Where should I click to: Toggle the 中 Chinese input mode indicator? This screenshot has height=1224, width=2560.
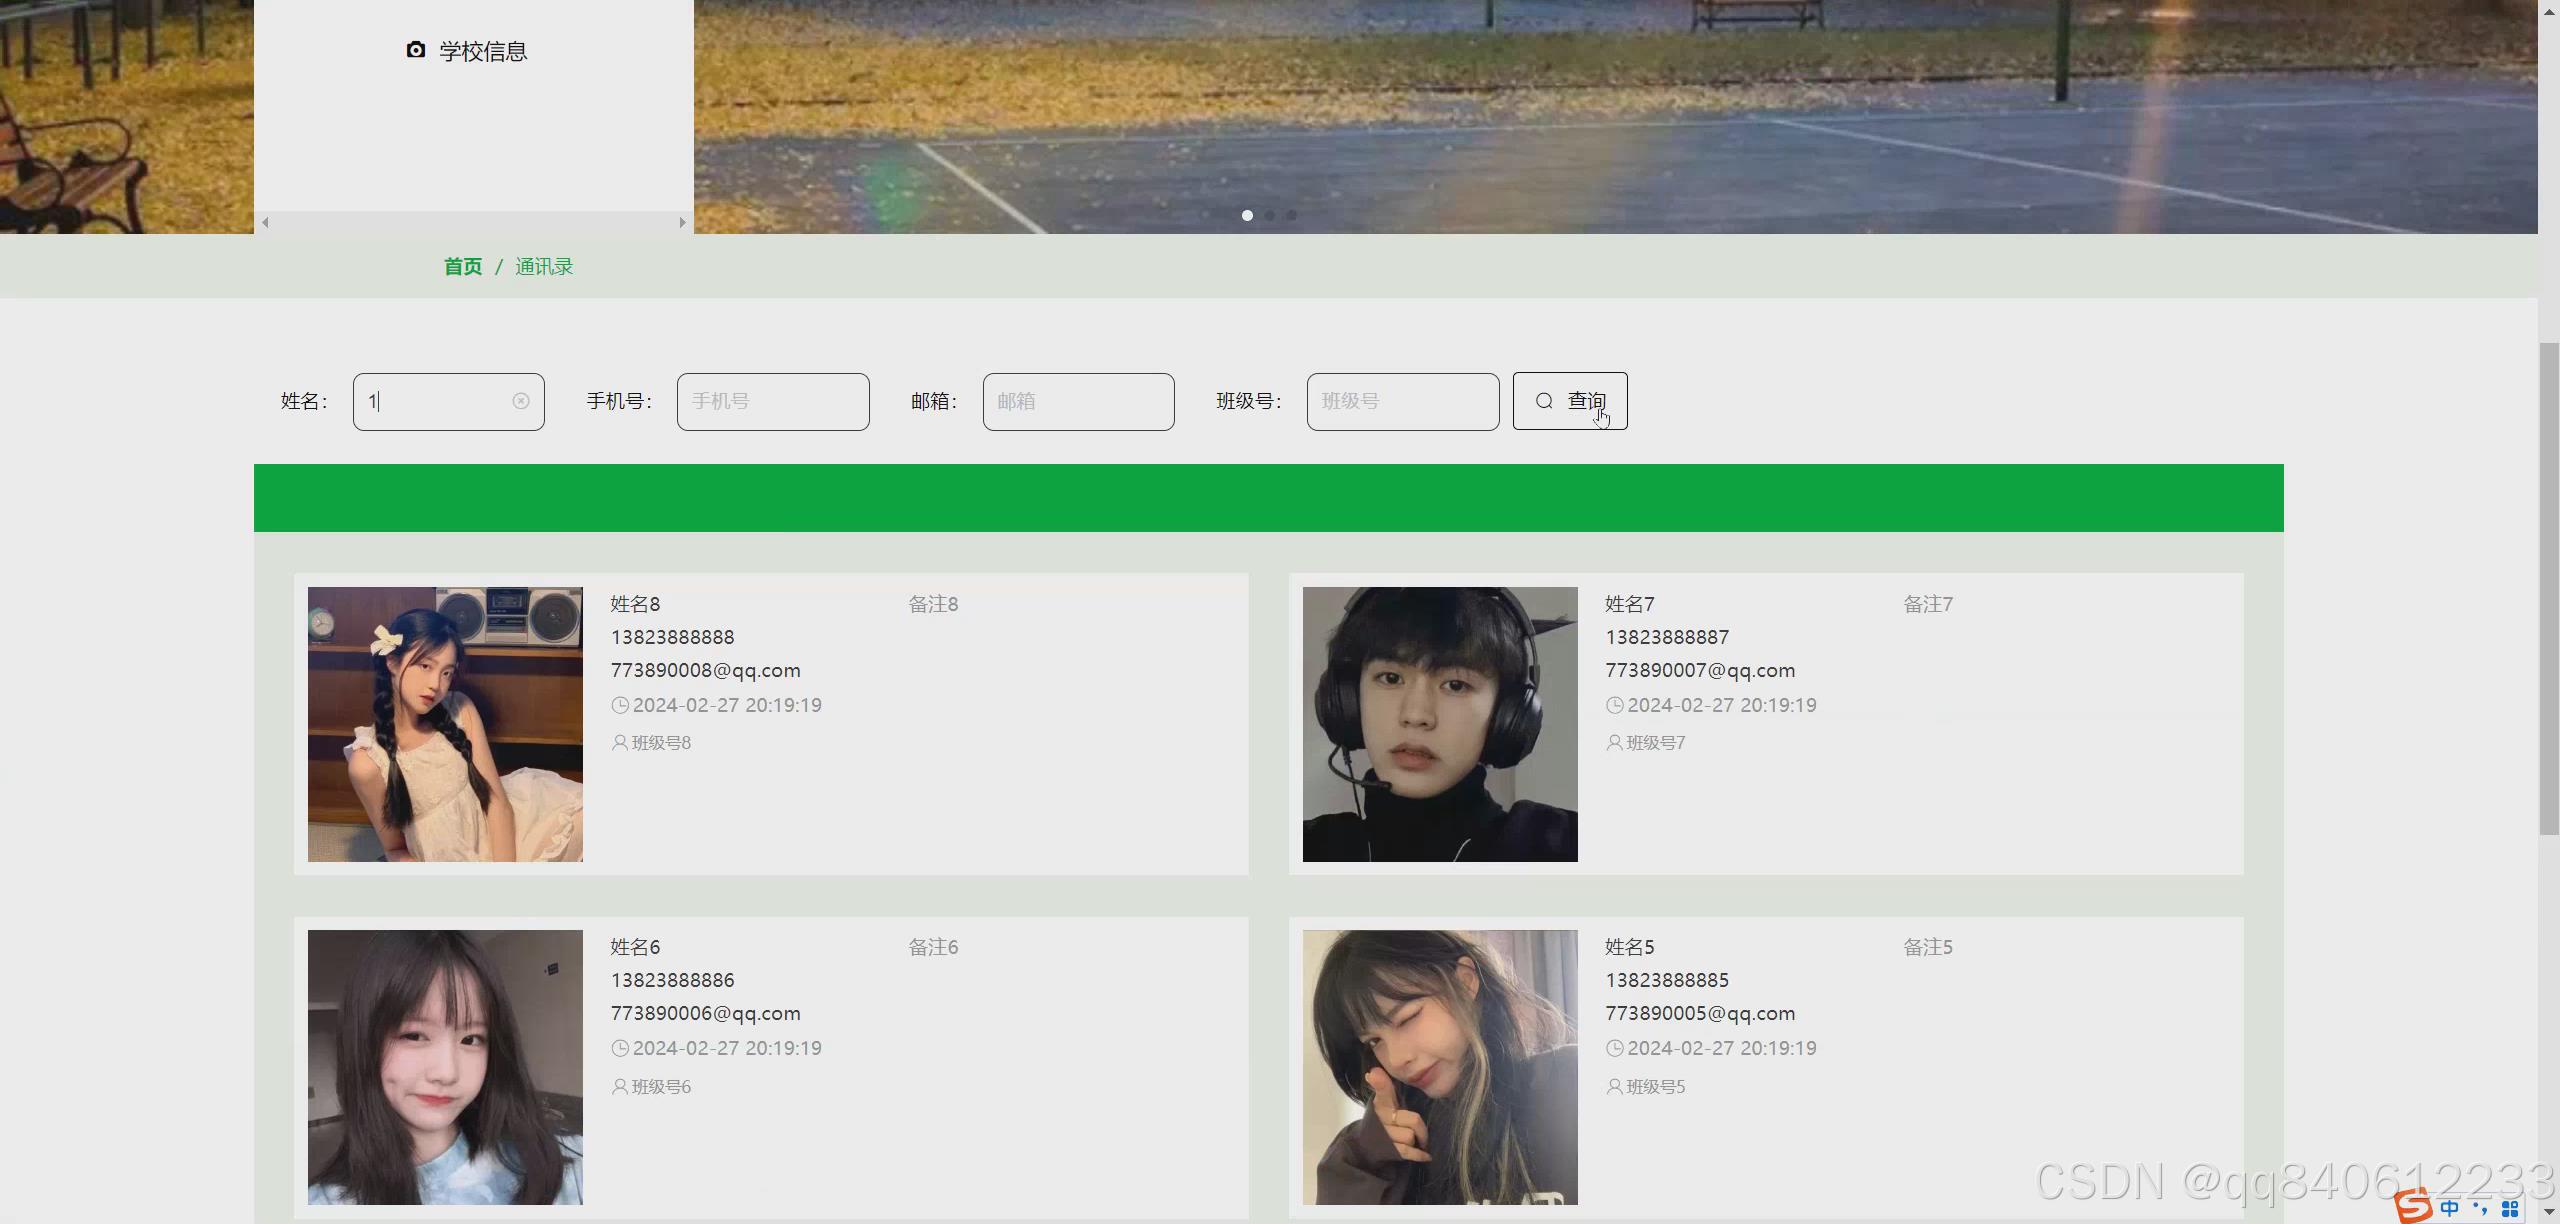tap(2449, 1208)
